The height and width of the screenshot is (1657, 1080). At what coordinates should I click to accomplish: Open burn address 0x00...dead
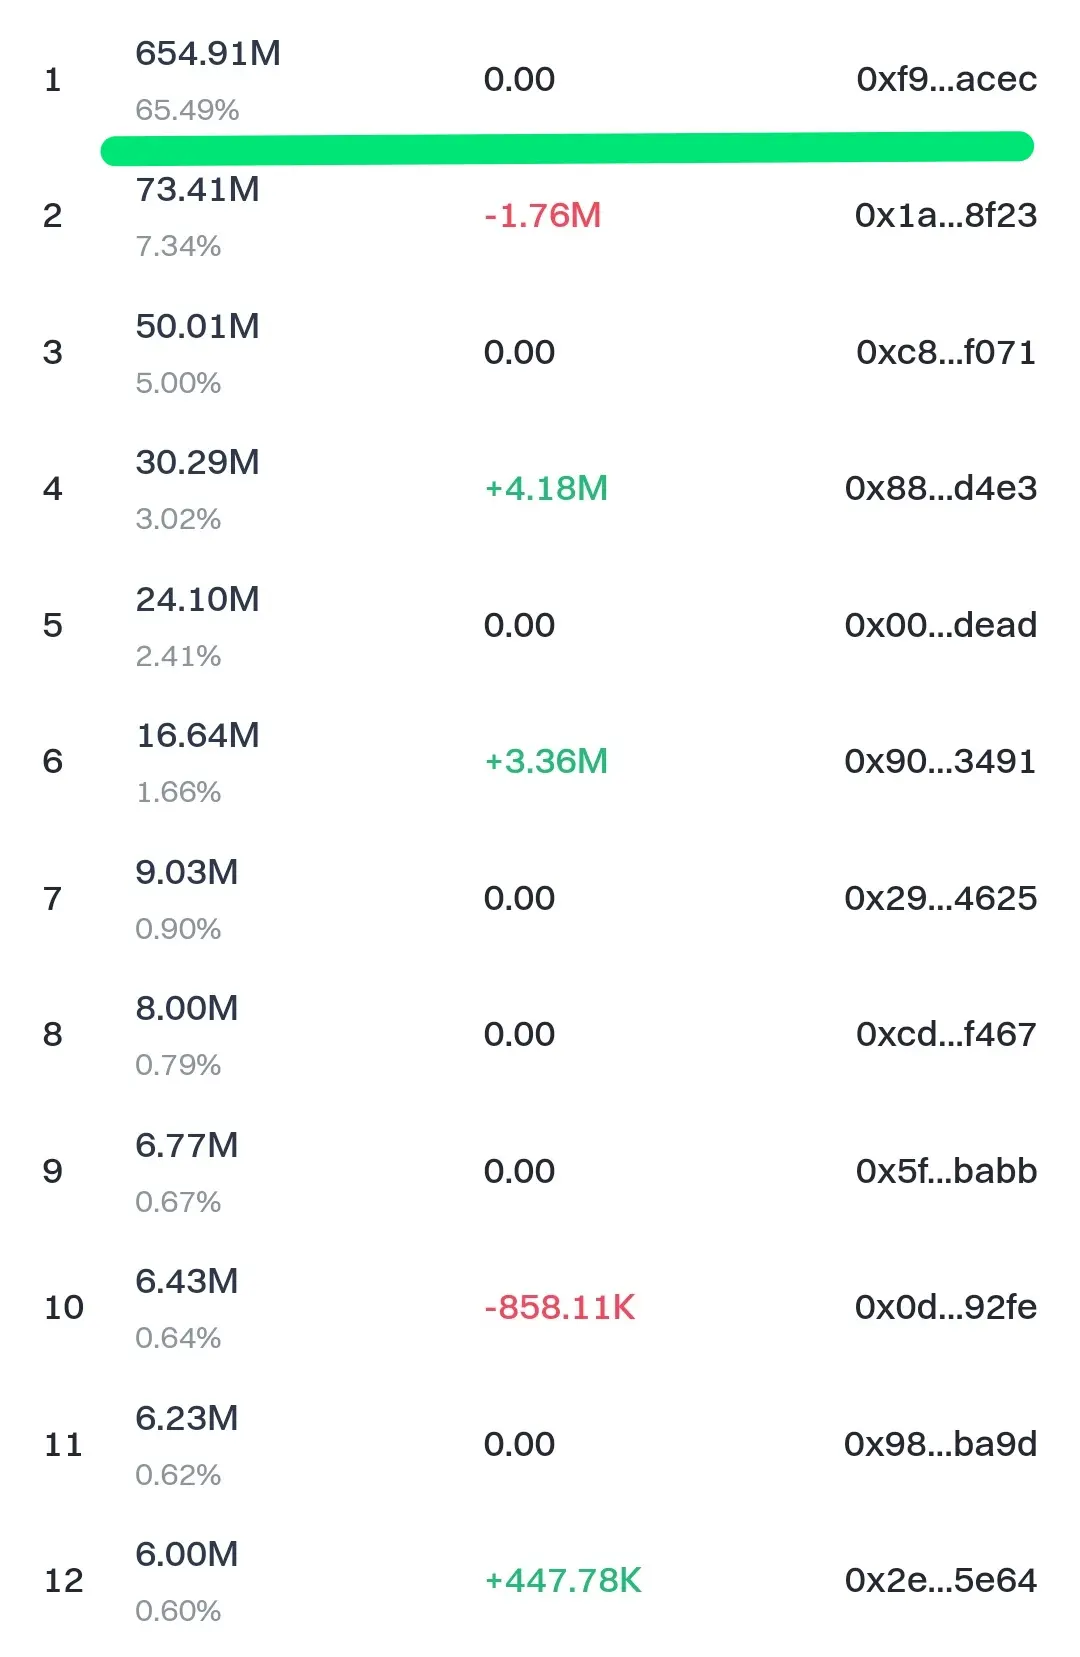pos(941,625)
